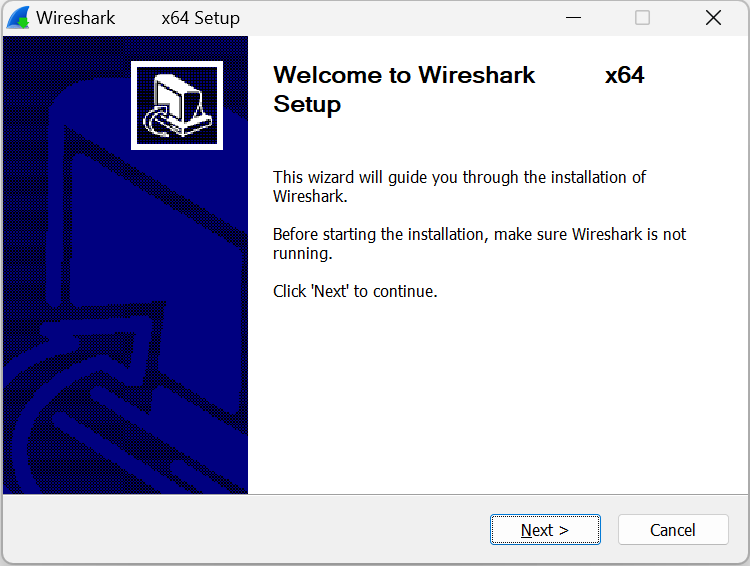
Task: Click the greyed-out maximize window button
Action: [642, 18]
